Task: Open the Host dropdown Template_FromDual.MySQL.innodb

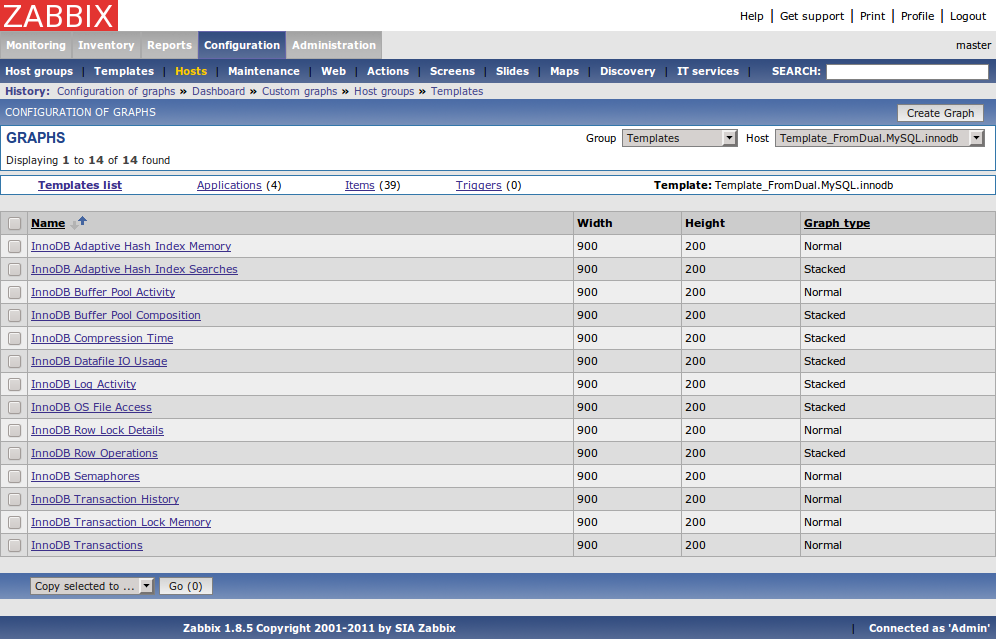Action: click(x=879, y=138)
